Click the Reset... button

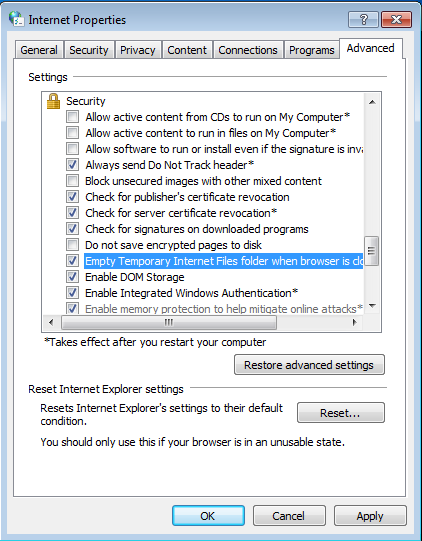pos(341,413)
